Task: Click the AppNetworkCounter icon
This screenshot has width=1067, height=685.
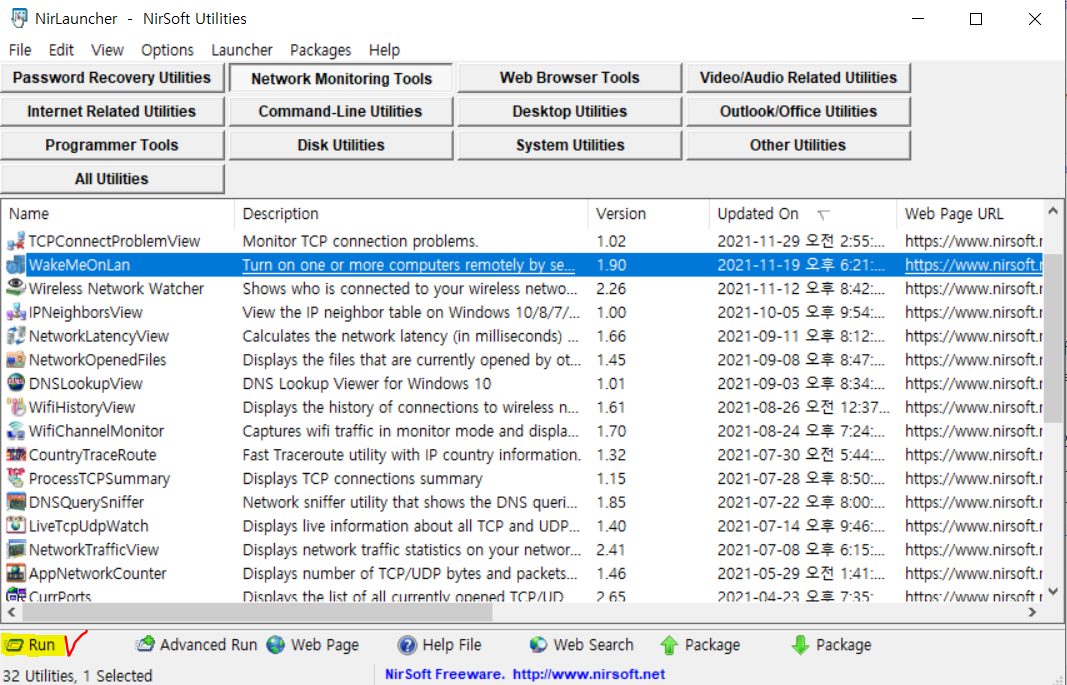Action: 16,573
